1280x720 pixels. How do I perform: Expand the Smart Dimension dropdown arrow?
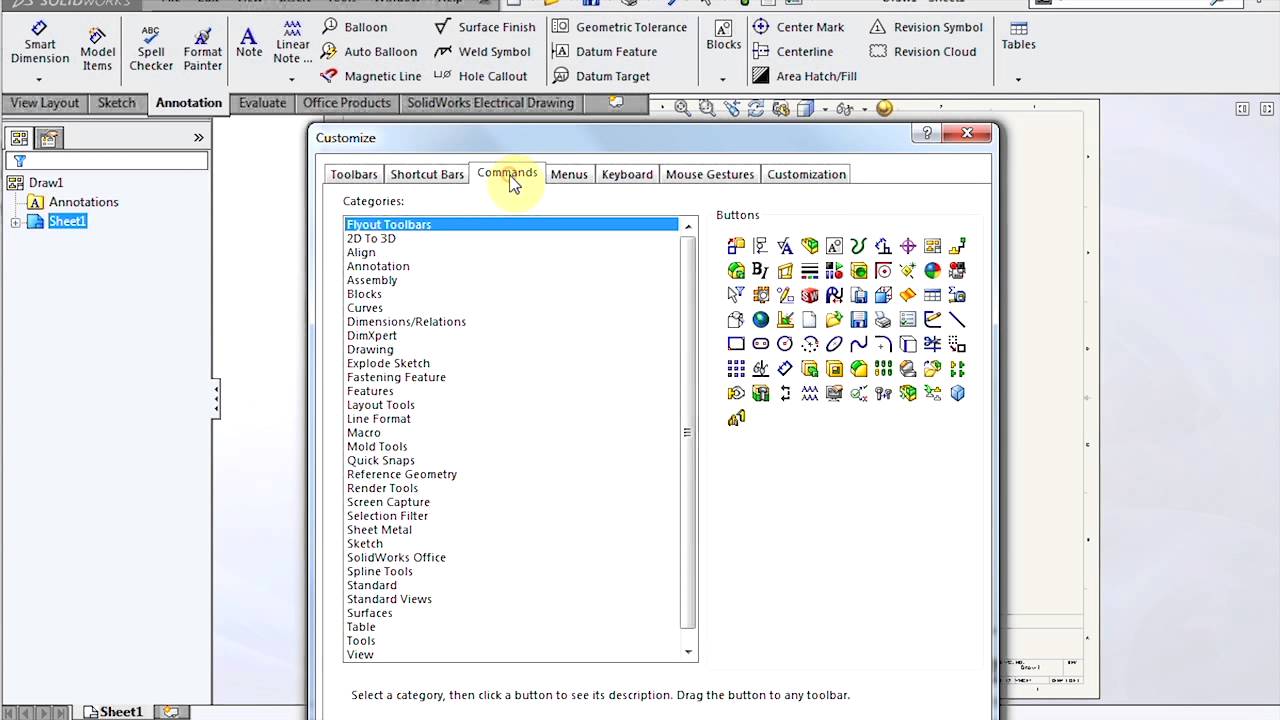(x=40, y=79)
